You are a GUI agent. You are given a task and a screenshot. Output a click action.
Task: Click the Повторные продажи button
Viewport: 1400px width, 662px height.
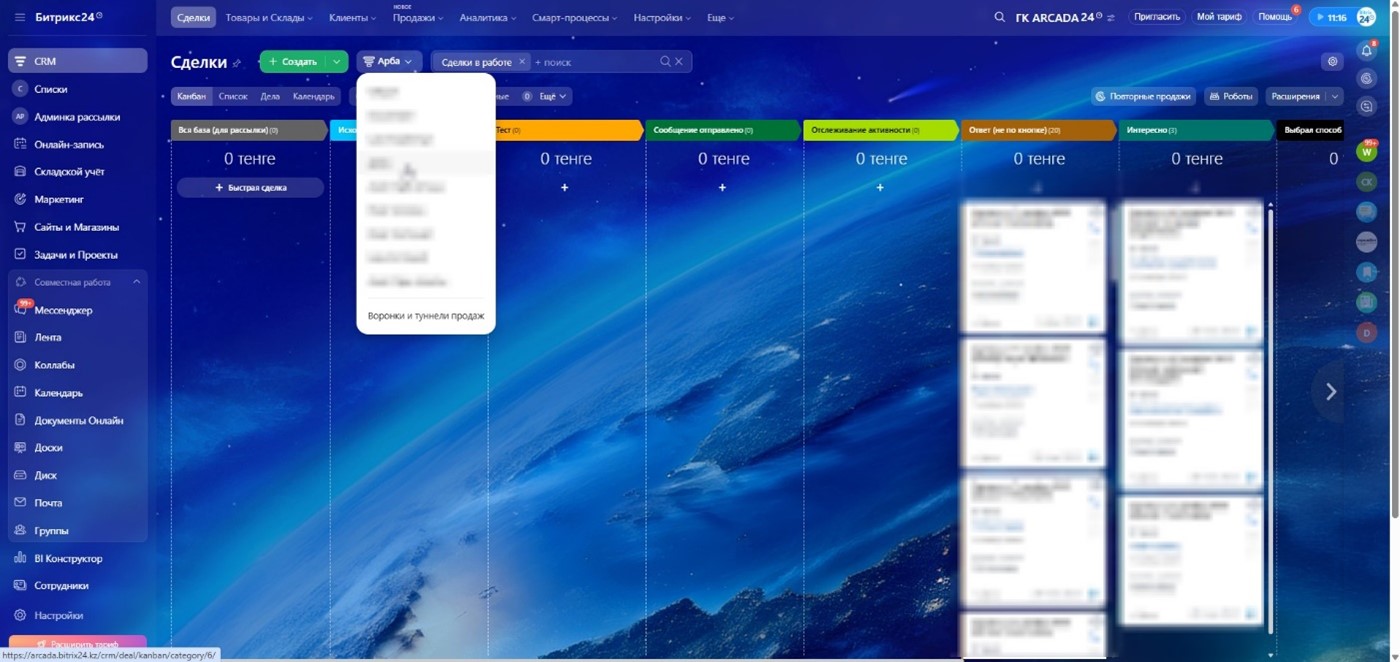[1144, 96]
